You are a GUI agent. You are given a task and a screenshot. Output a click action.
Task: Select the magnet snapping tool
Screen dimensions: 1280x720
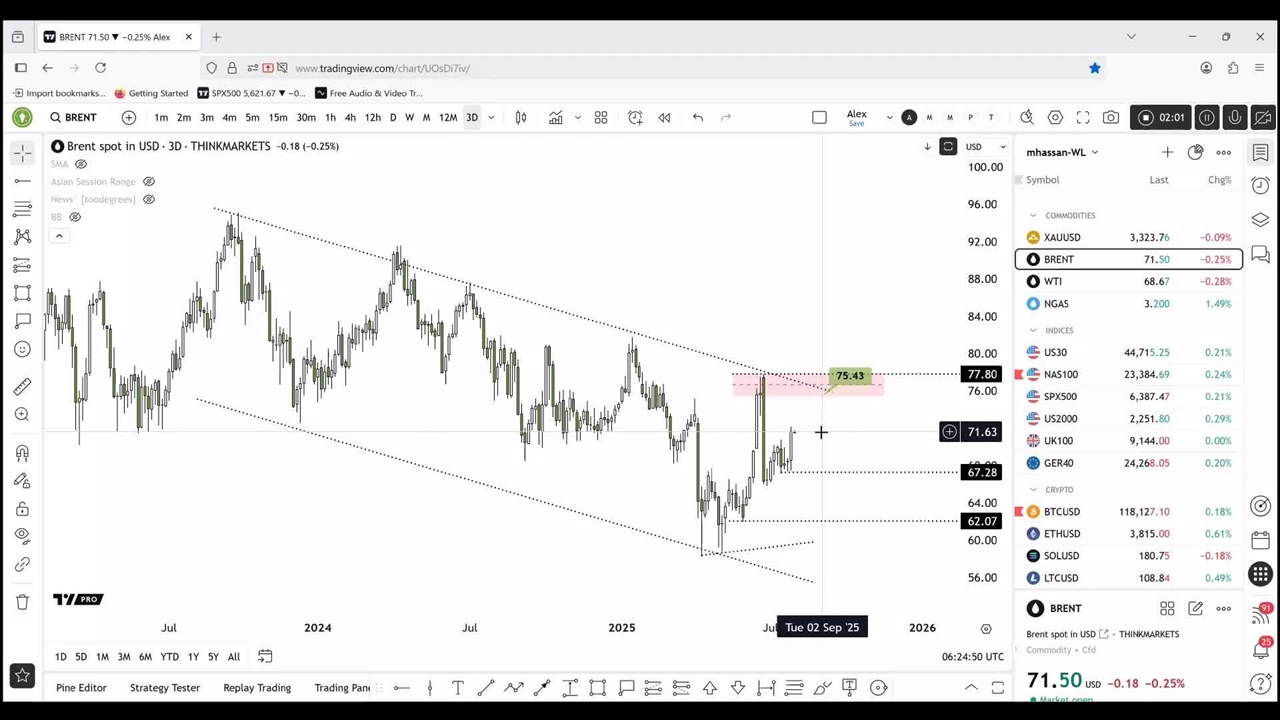point(22,453)
